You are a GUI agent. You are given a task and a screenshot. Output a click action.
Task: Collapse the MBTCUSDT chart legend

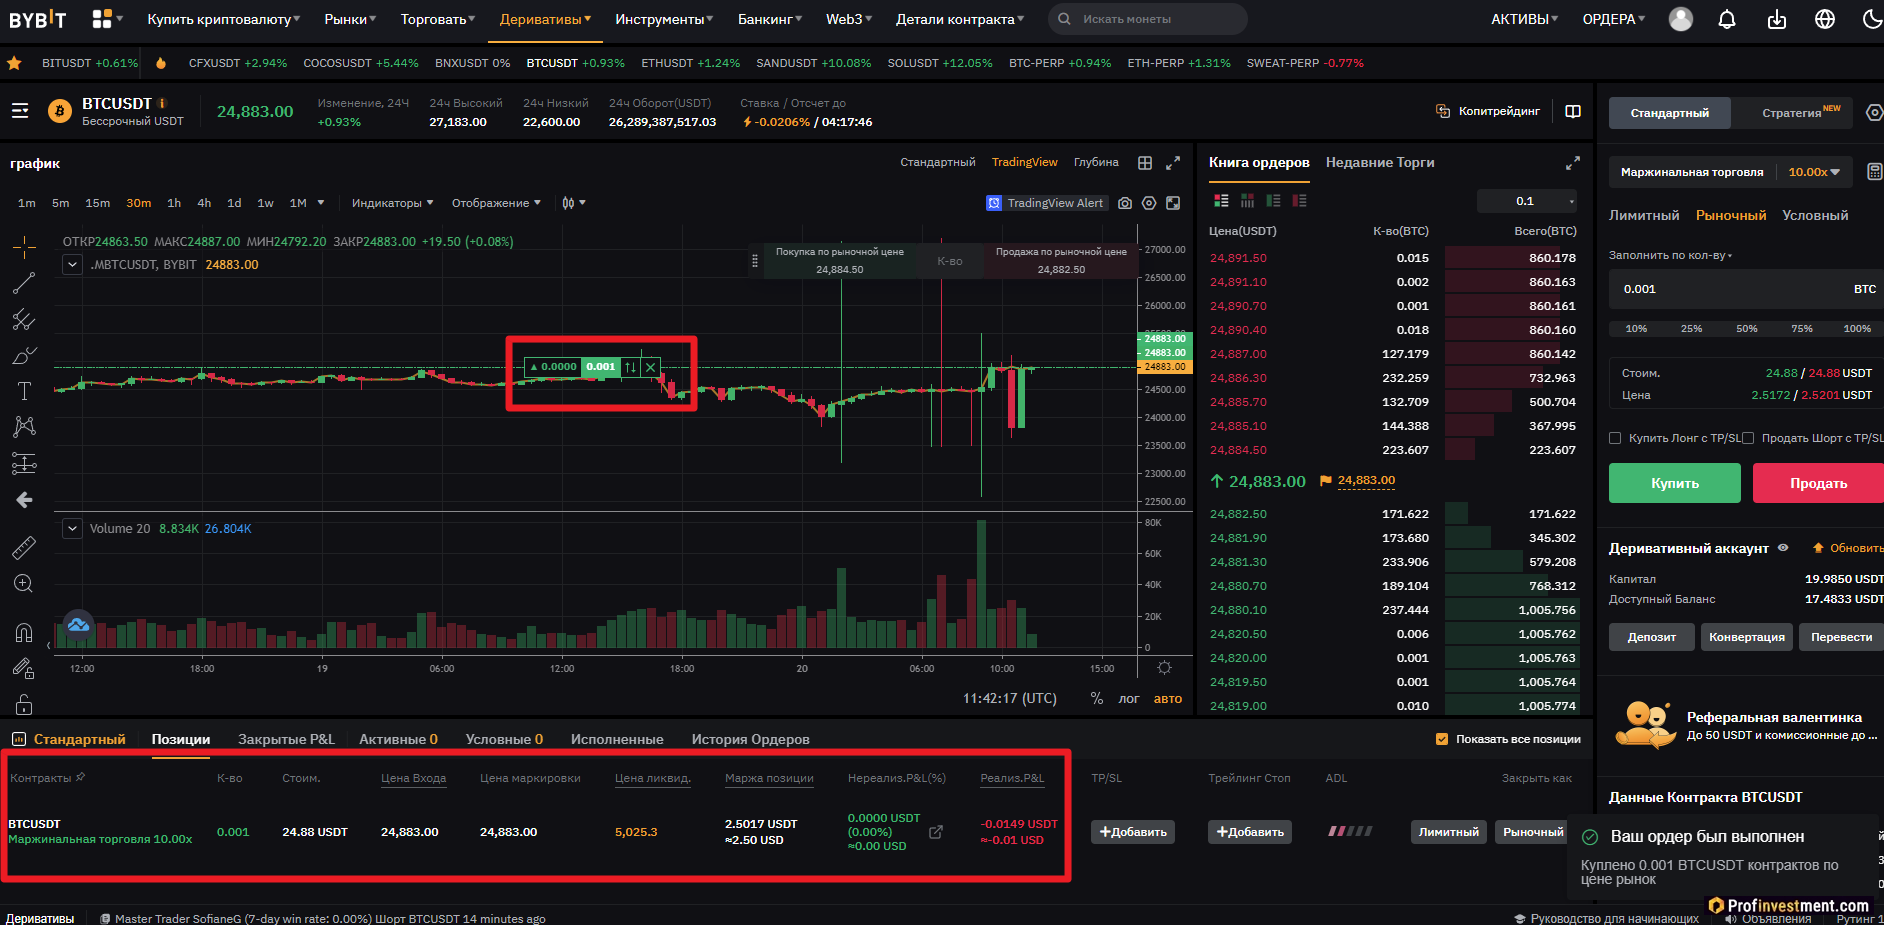[x=72, y=265]
